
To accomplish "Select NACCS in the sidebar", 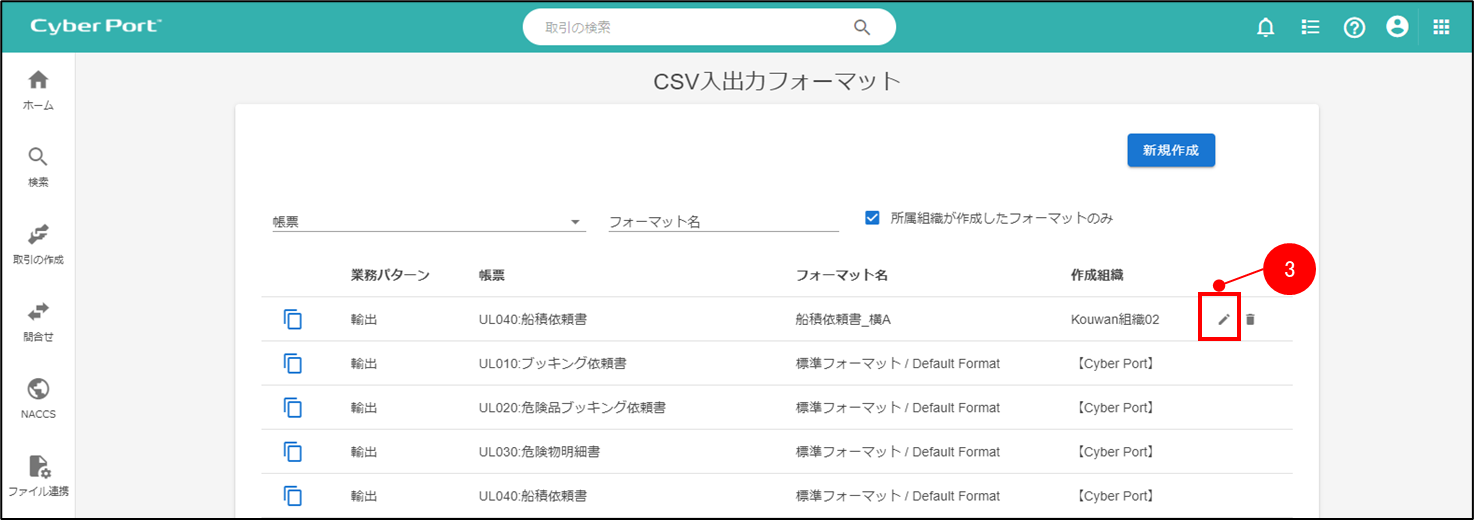I will coord(38,398).
